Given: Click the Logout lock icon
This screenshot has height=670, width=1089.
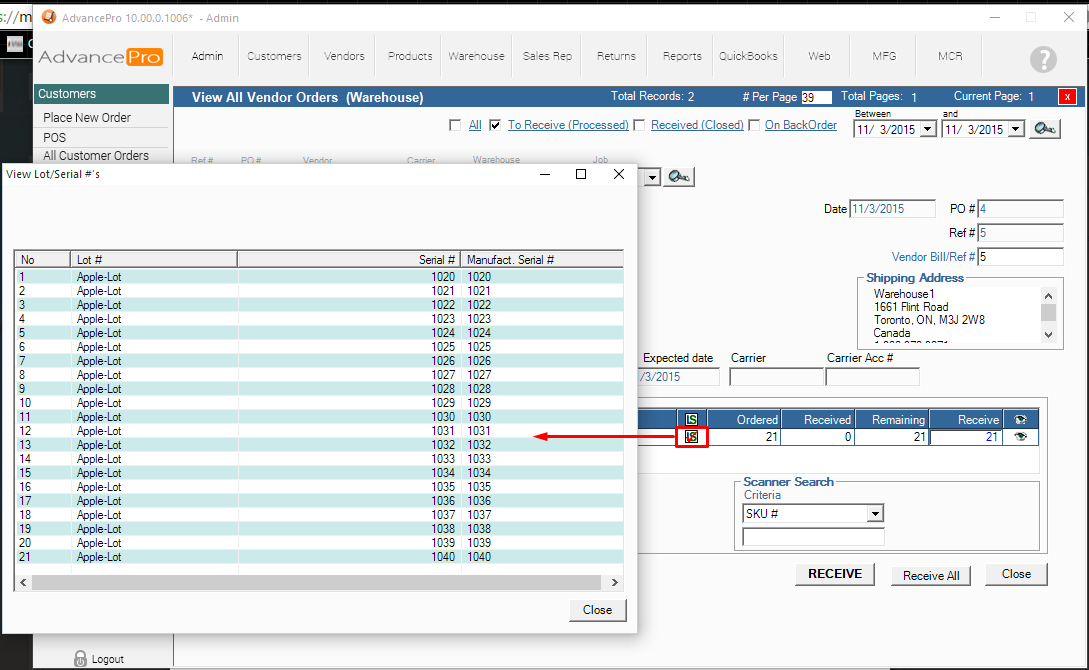Looking at the screenshot, I should click(x=81, y=658).
